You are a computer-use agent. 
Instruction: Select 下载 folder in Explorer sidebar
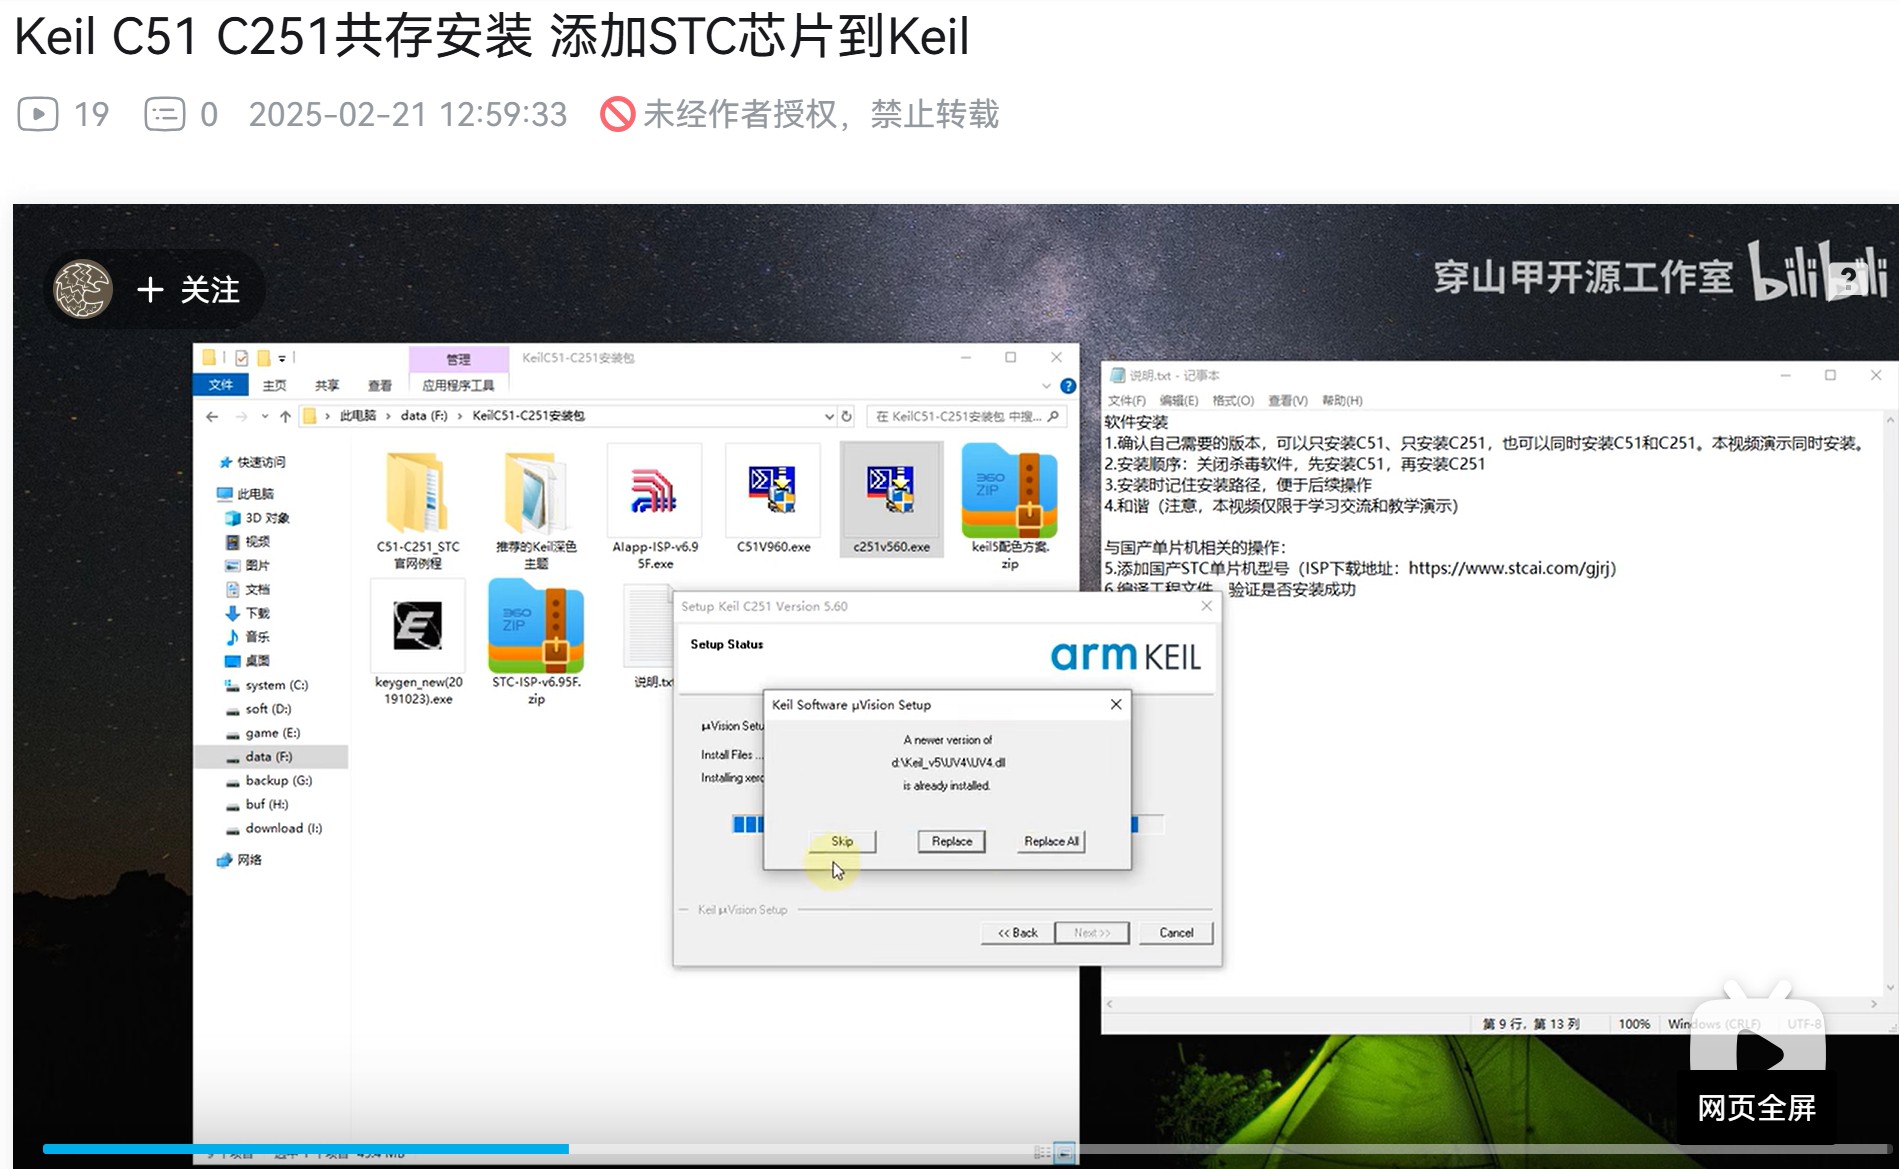[x=248, y=613]
